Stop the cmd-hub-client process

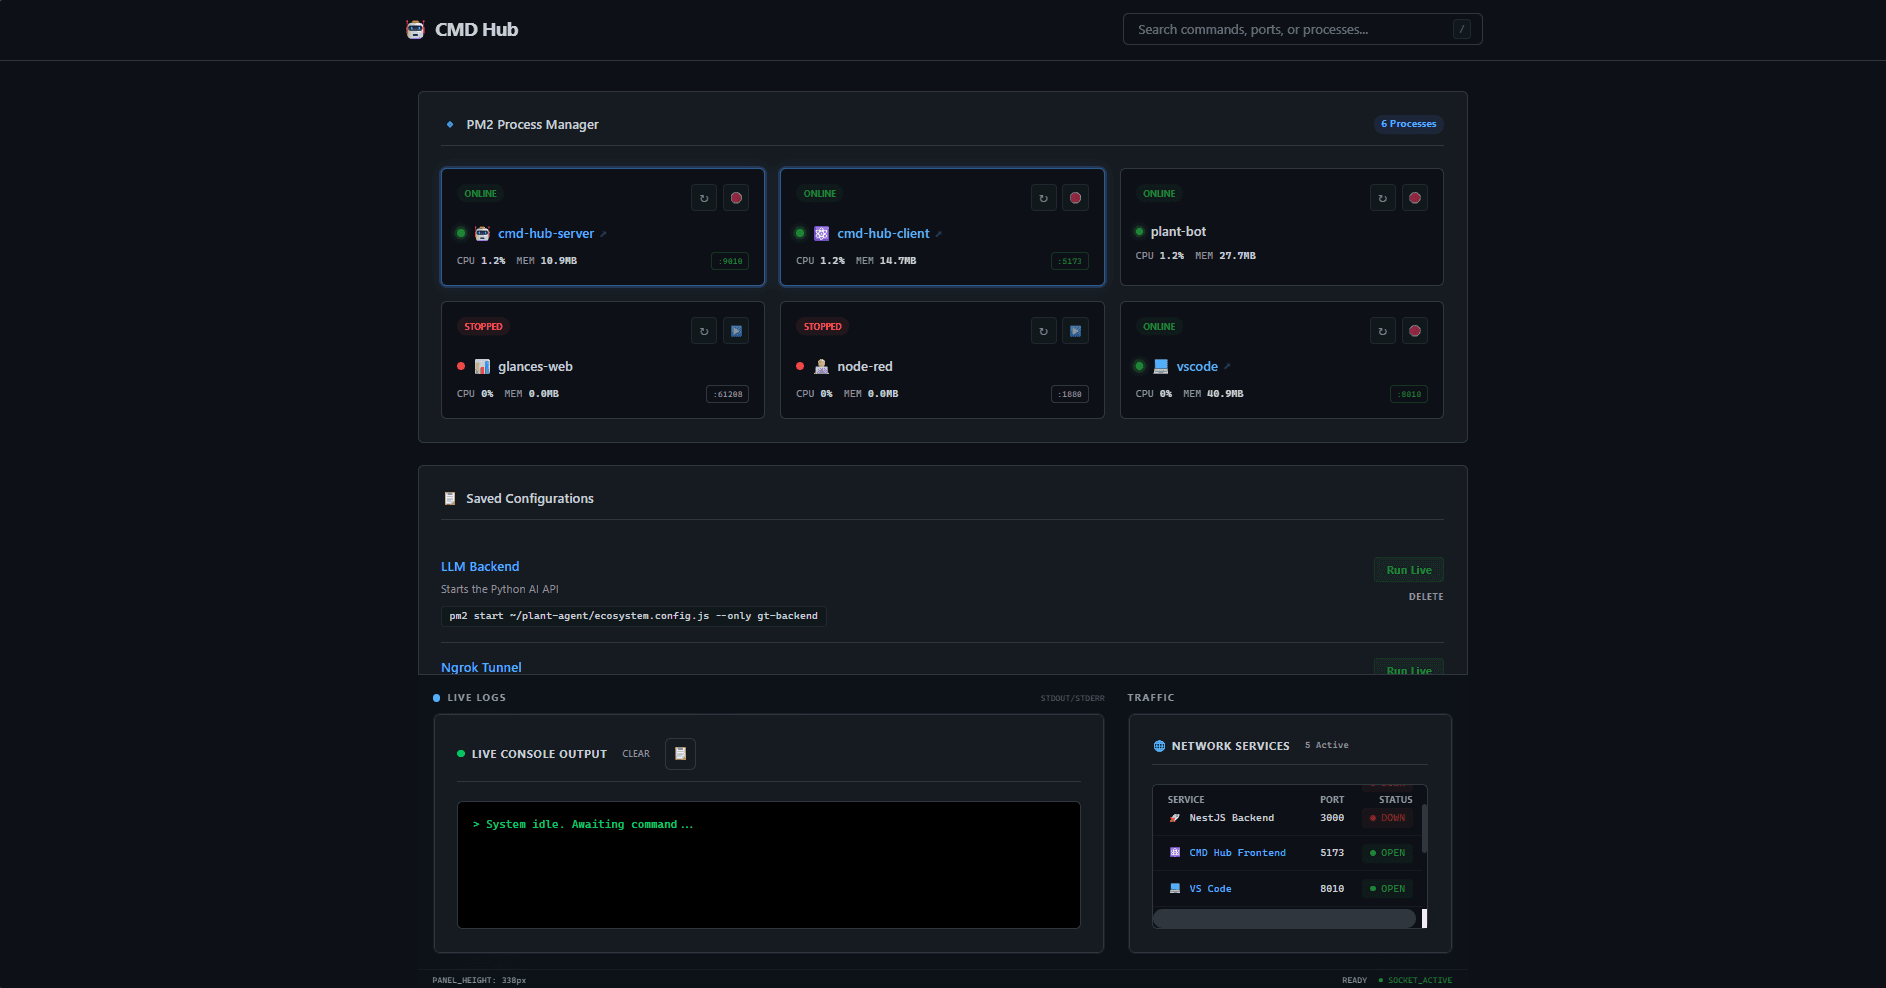coord(1075,197)
